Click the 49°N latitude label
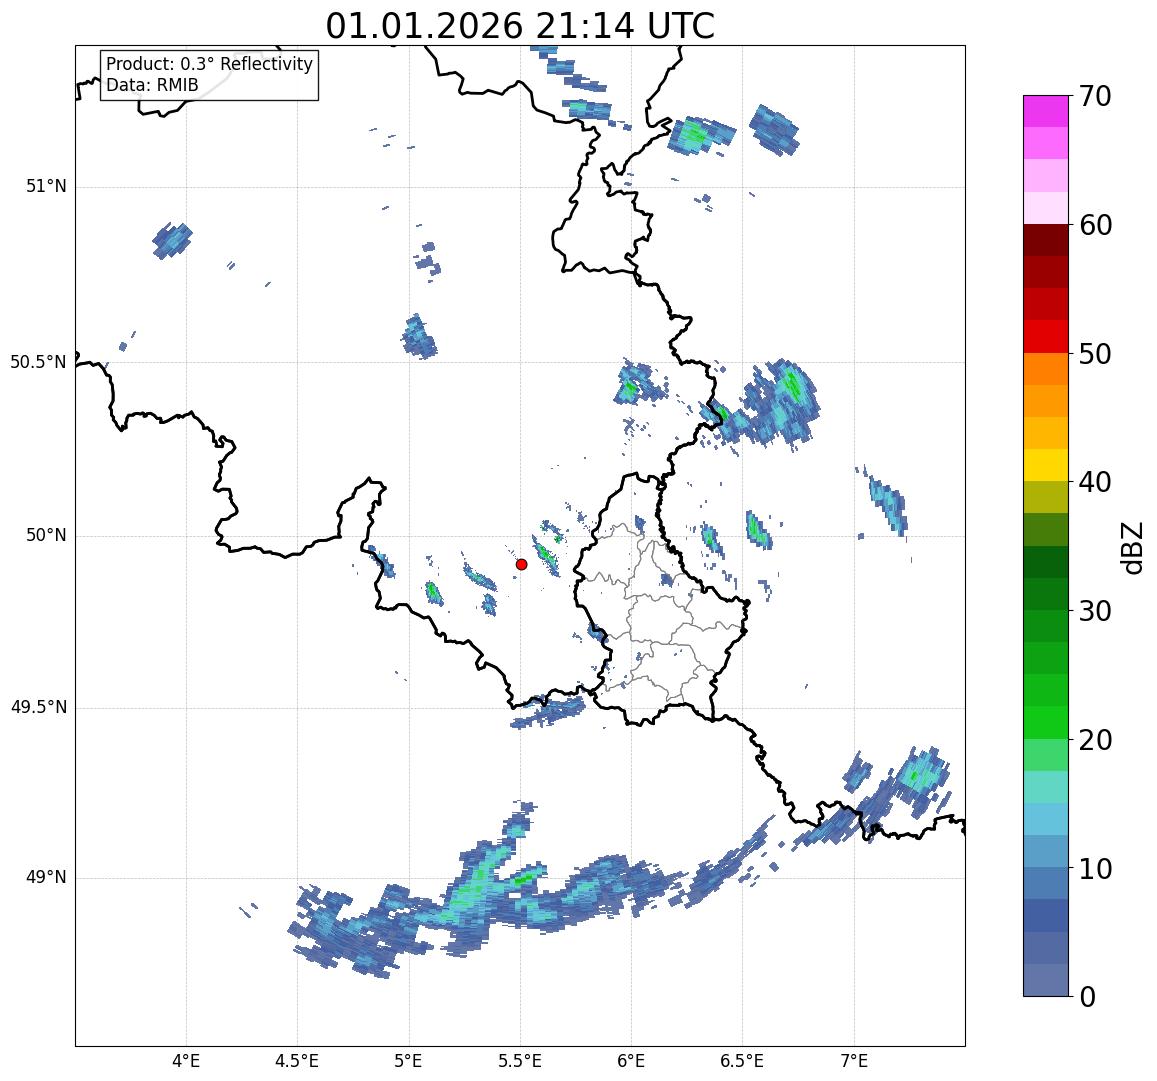 pos(46,877)
